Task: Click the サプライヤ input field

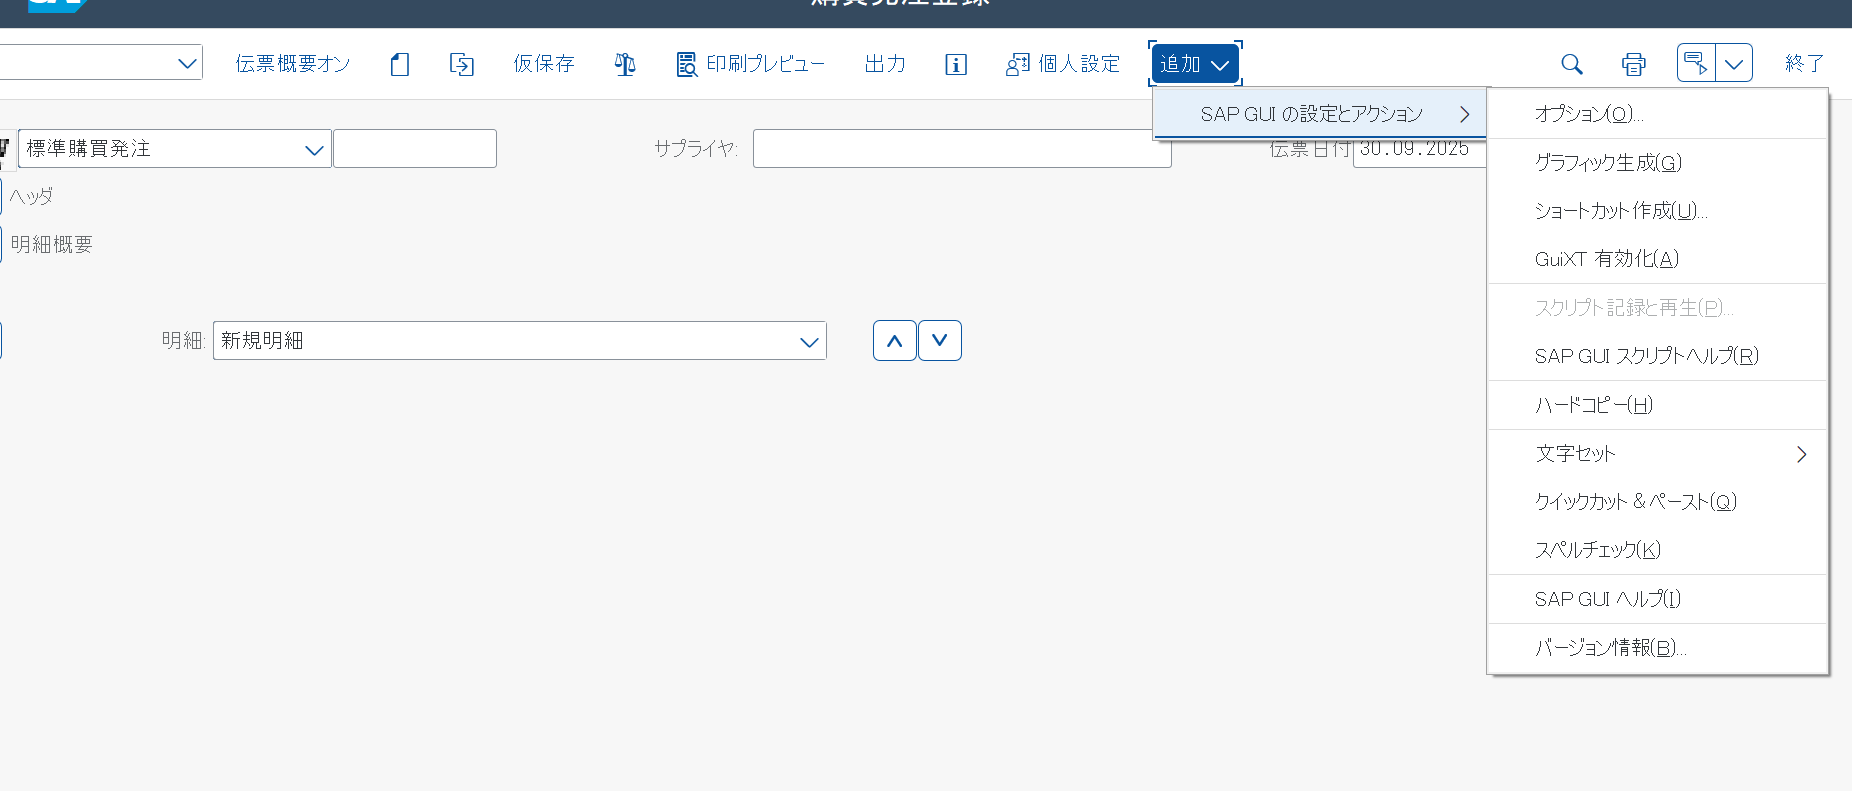Action: (x=962, y=149)
